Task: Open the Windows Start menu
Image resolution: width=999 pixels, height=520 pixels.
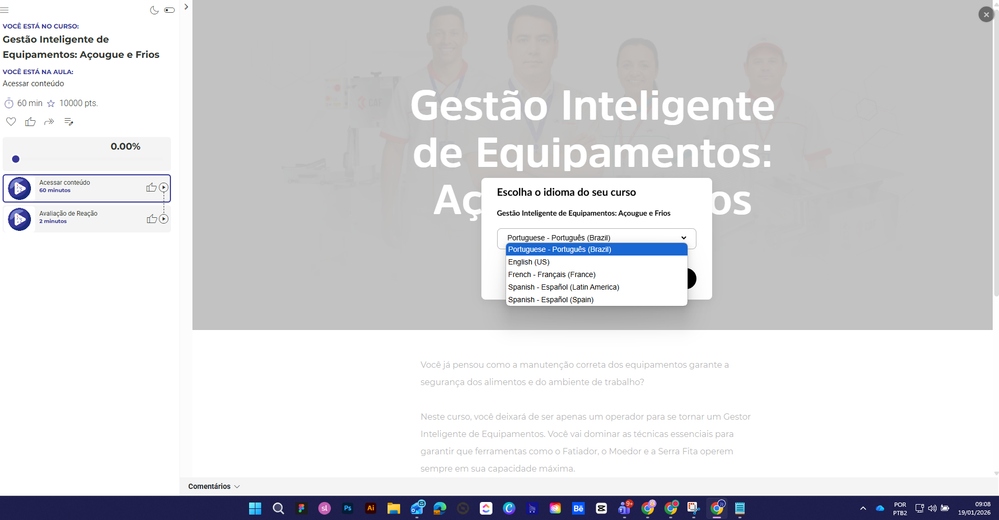Action: (x=255, y=508)
